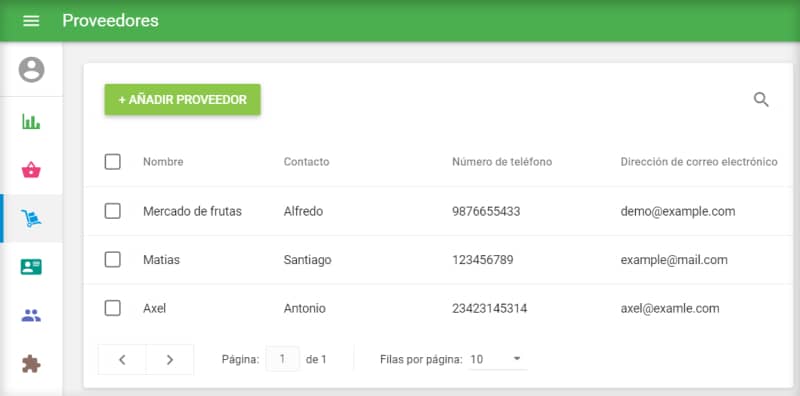The height and width of the screenshot is (396, 800).
Task: Select the blue hand truck suppliers icon
Action: click(31, 218)
